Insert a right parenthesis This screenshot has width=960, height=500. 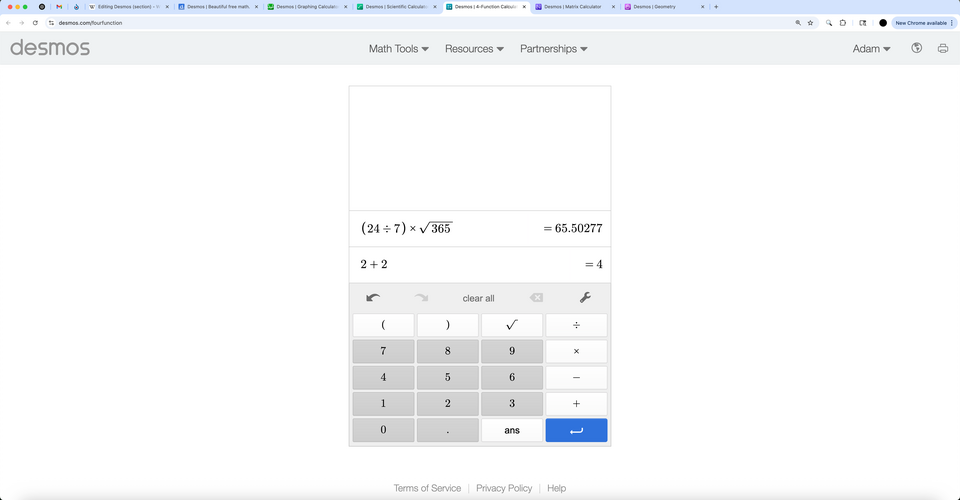tap(448, 325)
